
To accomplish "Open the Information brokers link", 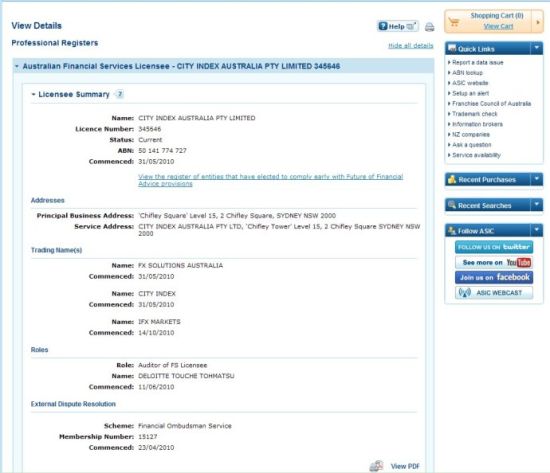I will 477,124.
